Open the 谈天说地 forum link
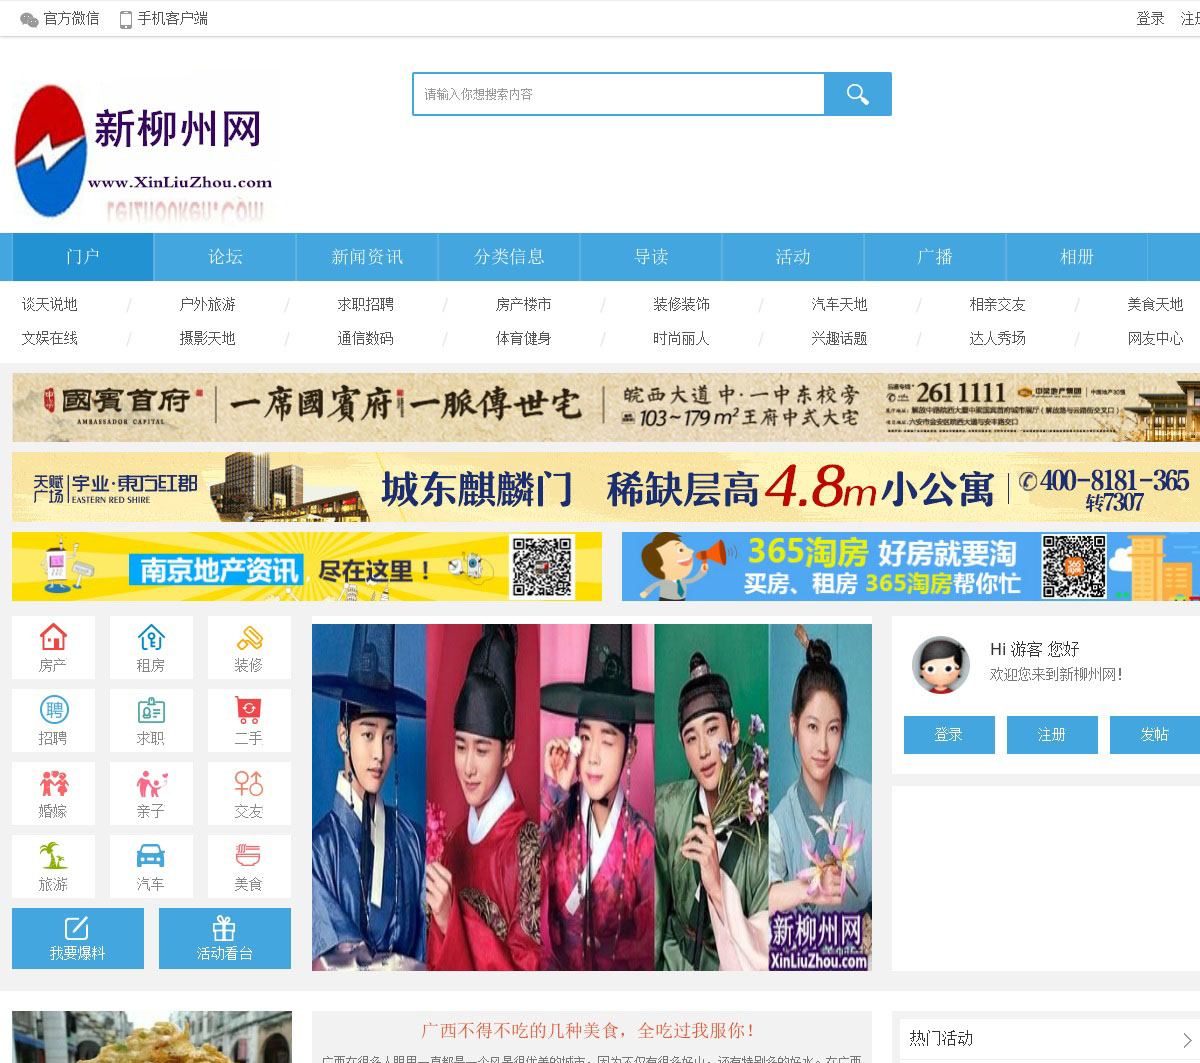This screenshot has width=1200, height=1063. 50,304
